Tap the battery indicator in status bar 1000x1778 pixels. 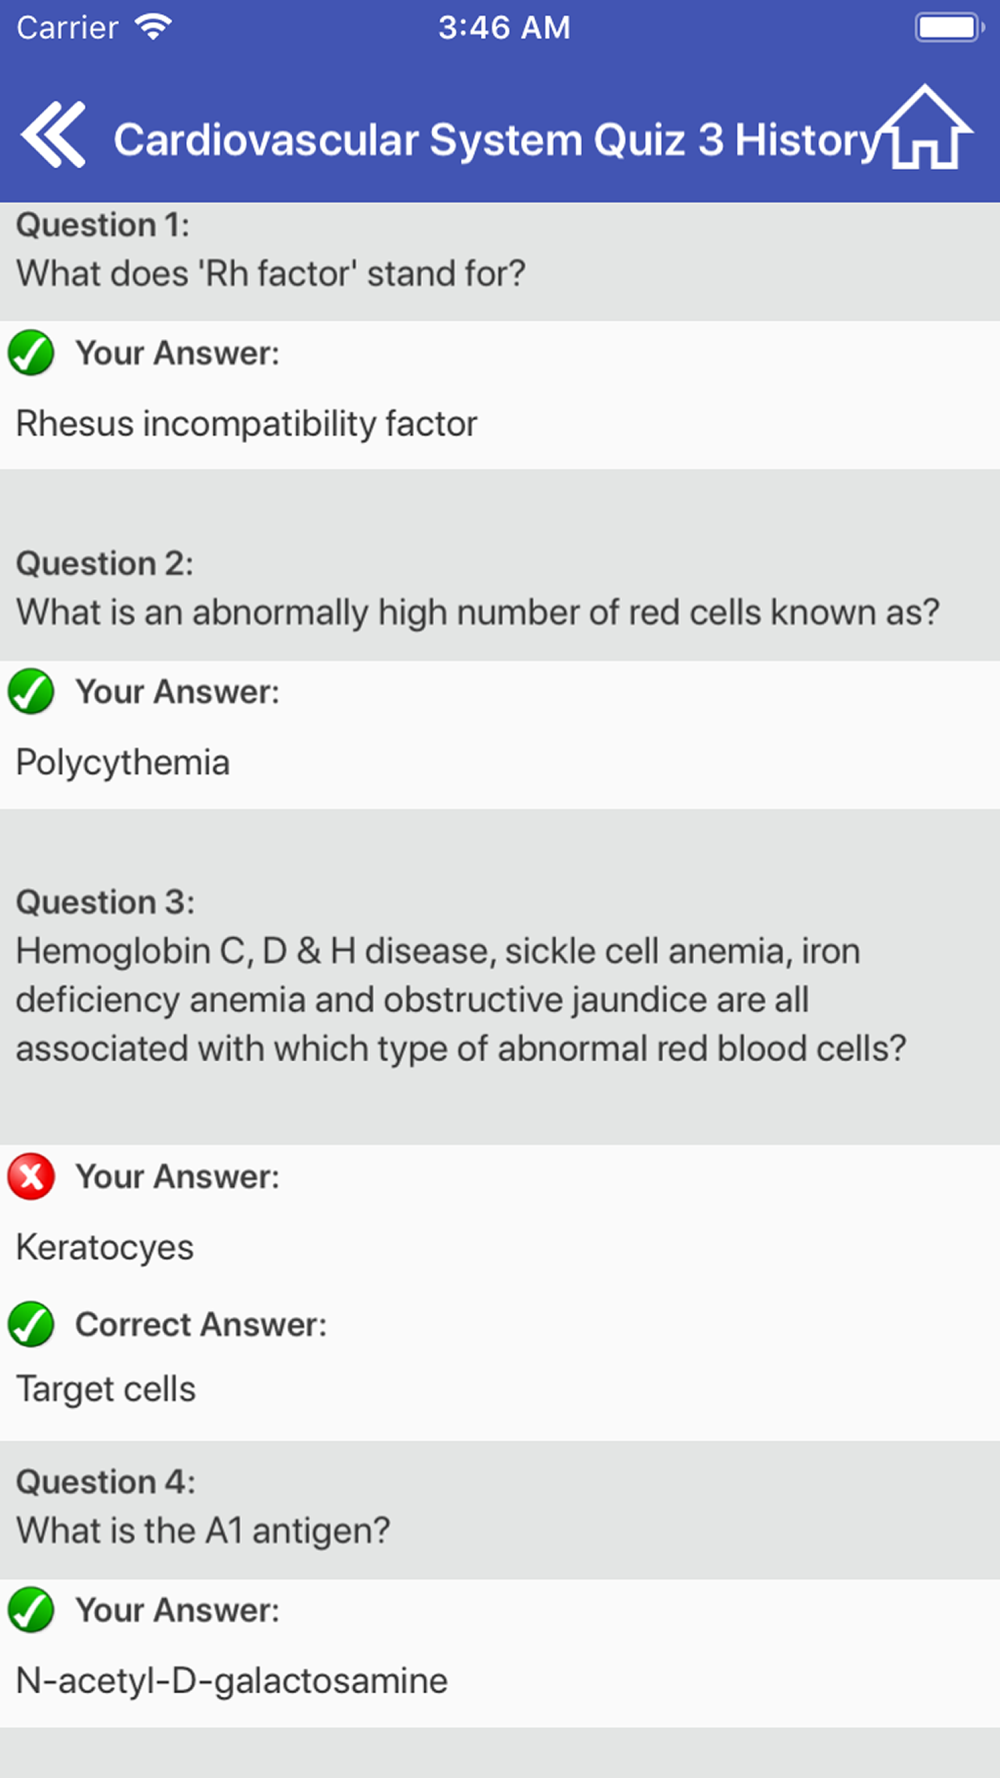coord(949,27)
